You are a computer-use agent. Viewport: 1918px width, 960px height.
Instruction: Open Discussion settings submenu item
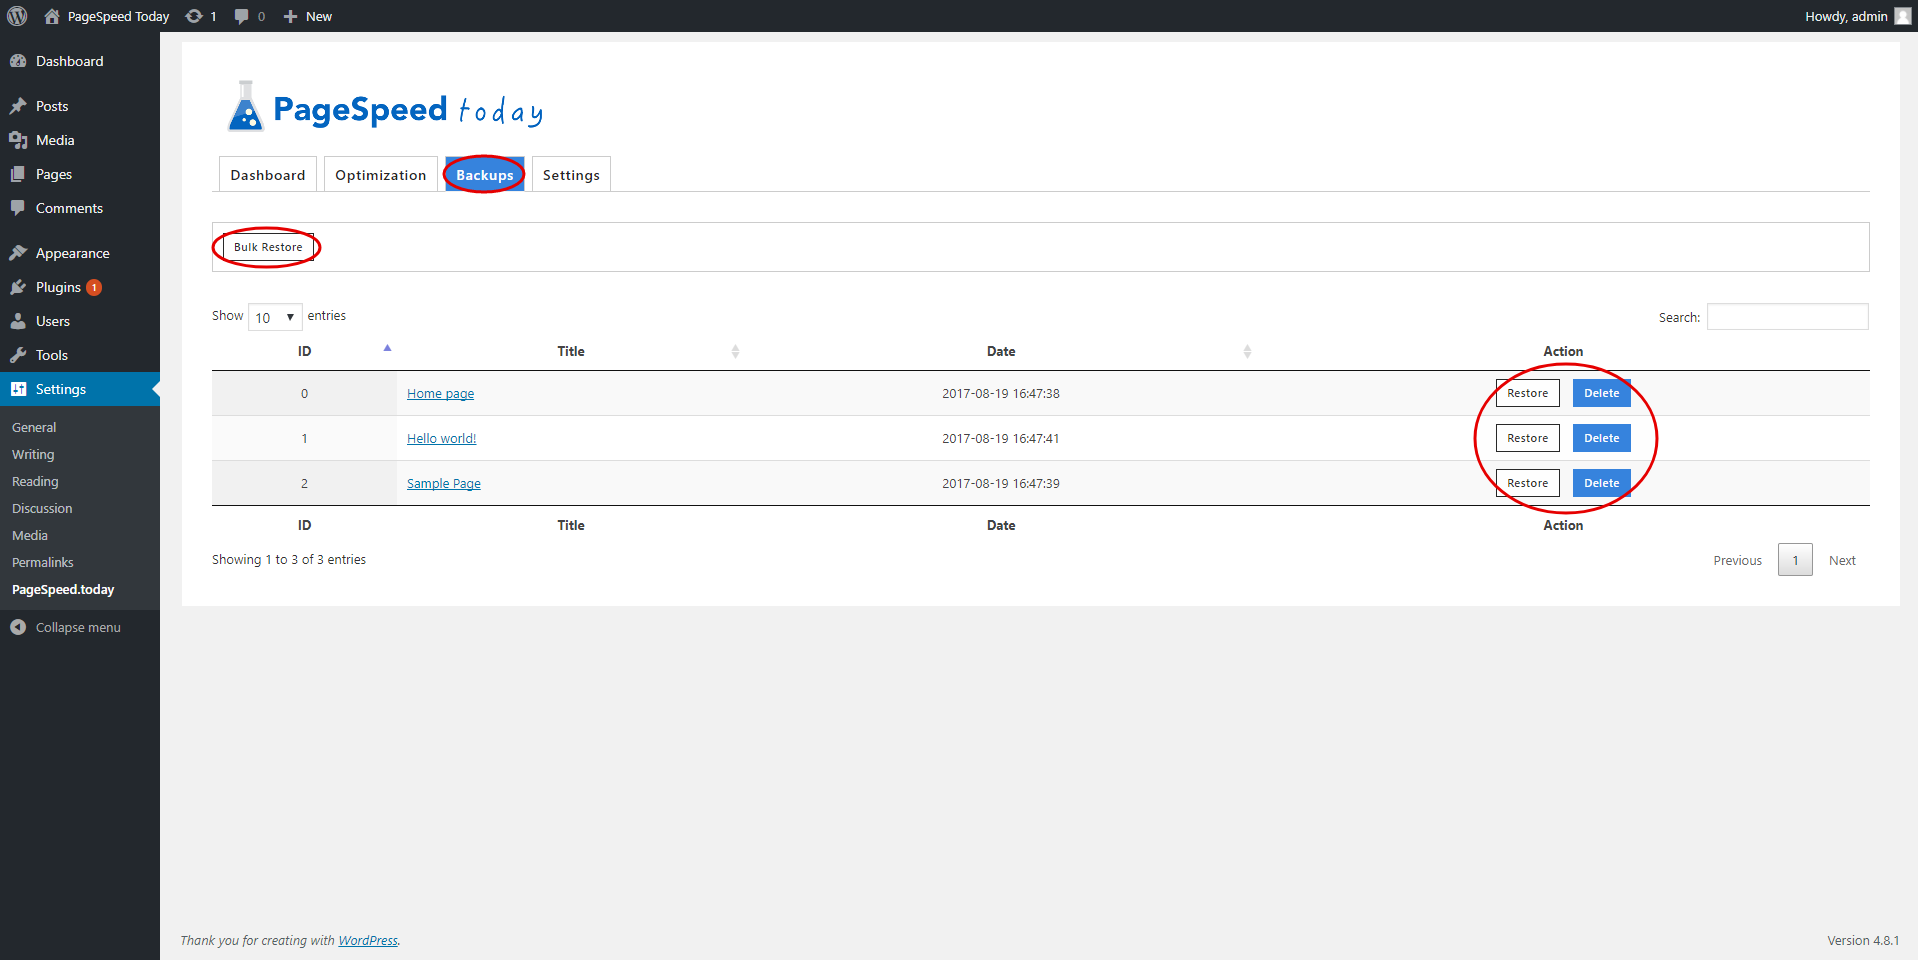point(42,508)
